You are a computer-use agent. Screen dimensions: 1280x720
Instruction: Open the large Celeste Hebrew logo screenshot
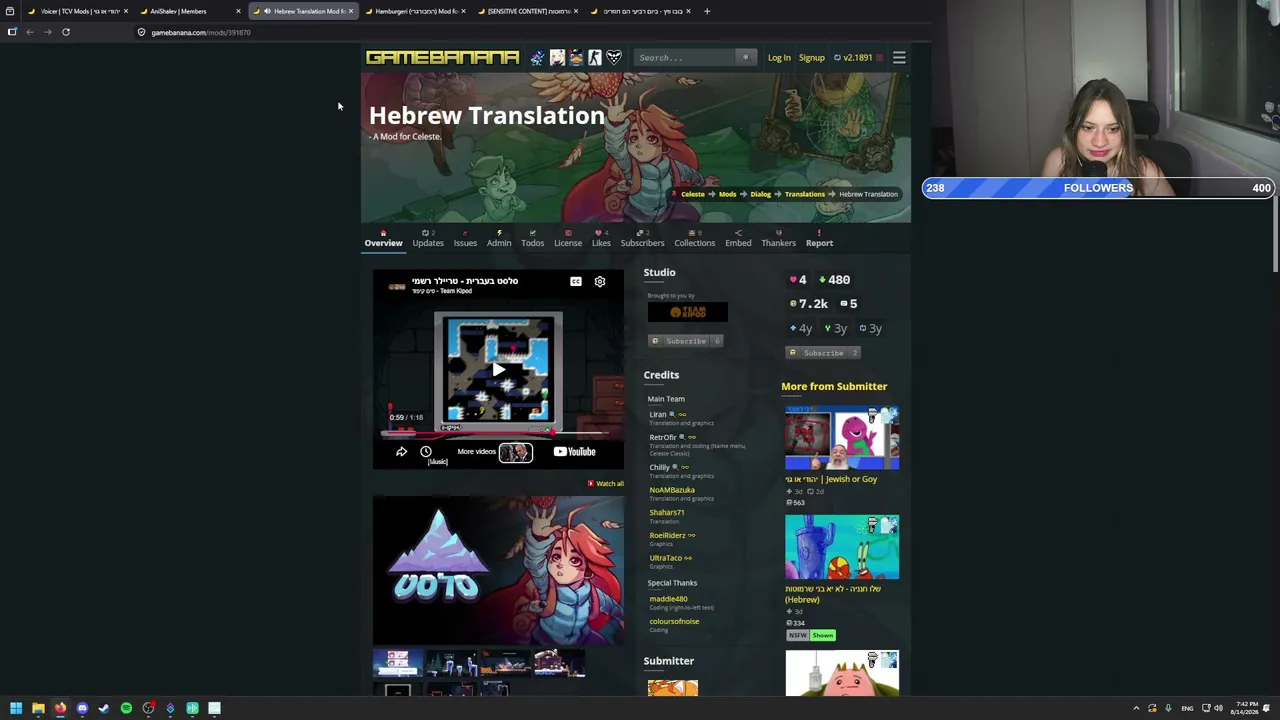(x=498, y=571)
